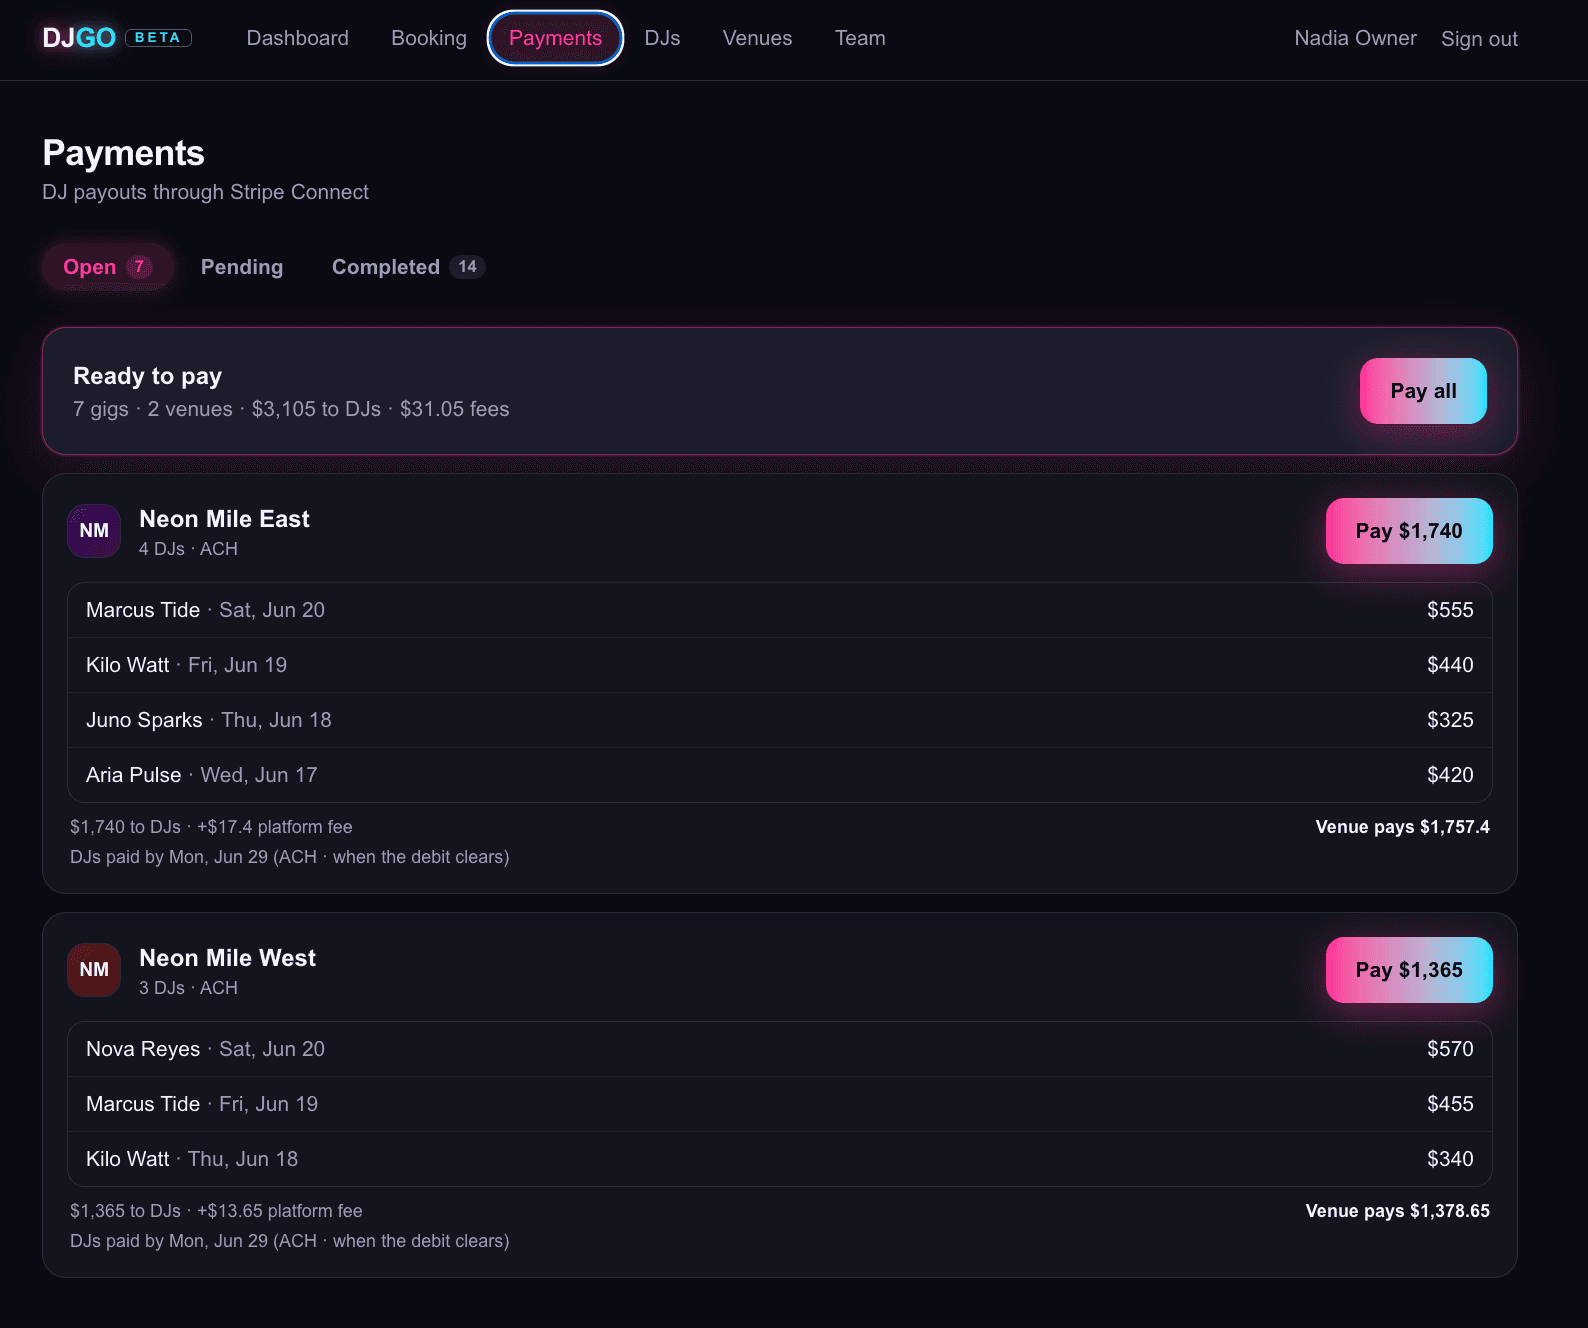The image size is (1588, 1328).
Task: Click the $555 amount
Action: pos(1450,610)
